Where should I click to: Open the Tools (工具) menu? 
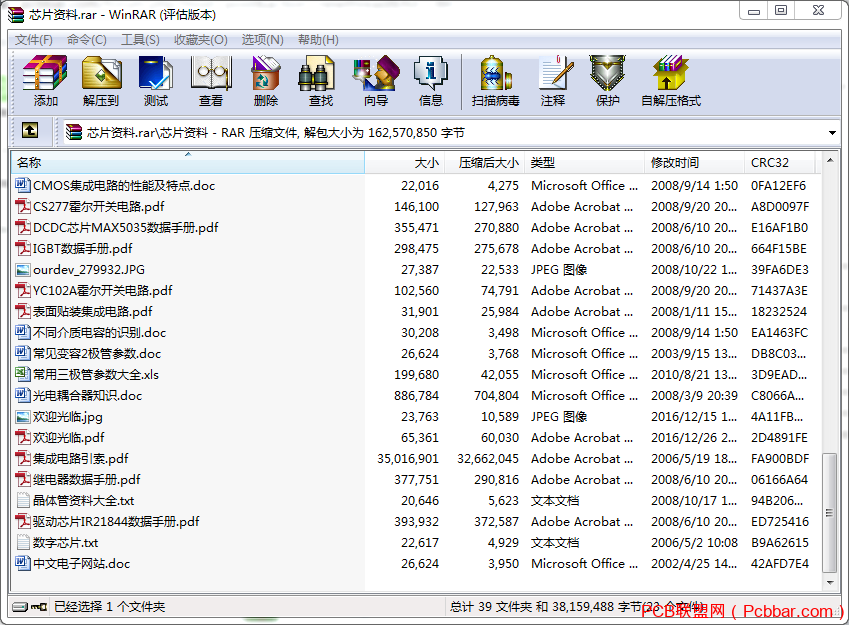[x=140, y=40]
